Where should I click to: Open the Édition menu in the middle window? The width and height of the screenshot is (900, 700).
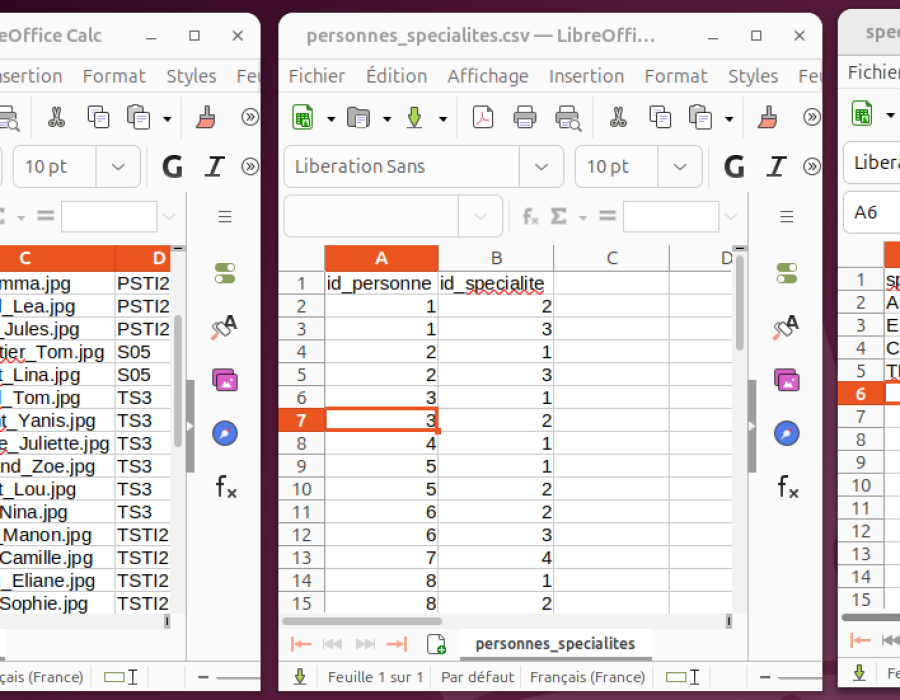click(x=397, y=76)
